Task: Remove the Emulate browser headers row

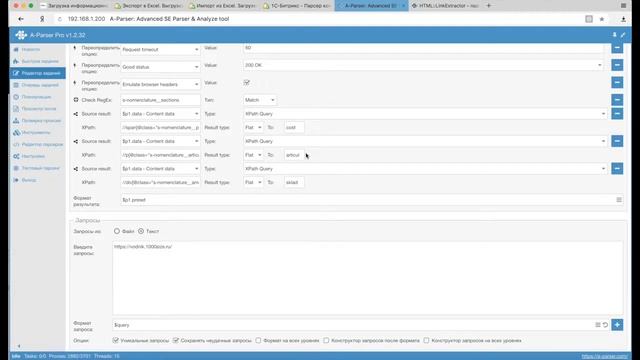Action: [617, 82]
